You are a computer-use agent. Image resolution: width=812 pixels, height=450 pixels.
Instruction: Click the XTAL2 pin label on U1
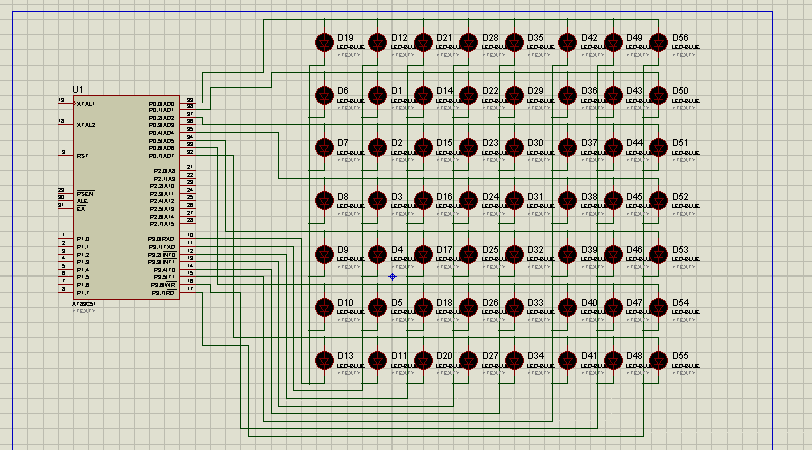[x=86, y=125]
